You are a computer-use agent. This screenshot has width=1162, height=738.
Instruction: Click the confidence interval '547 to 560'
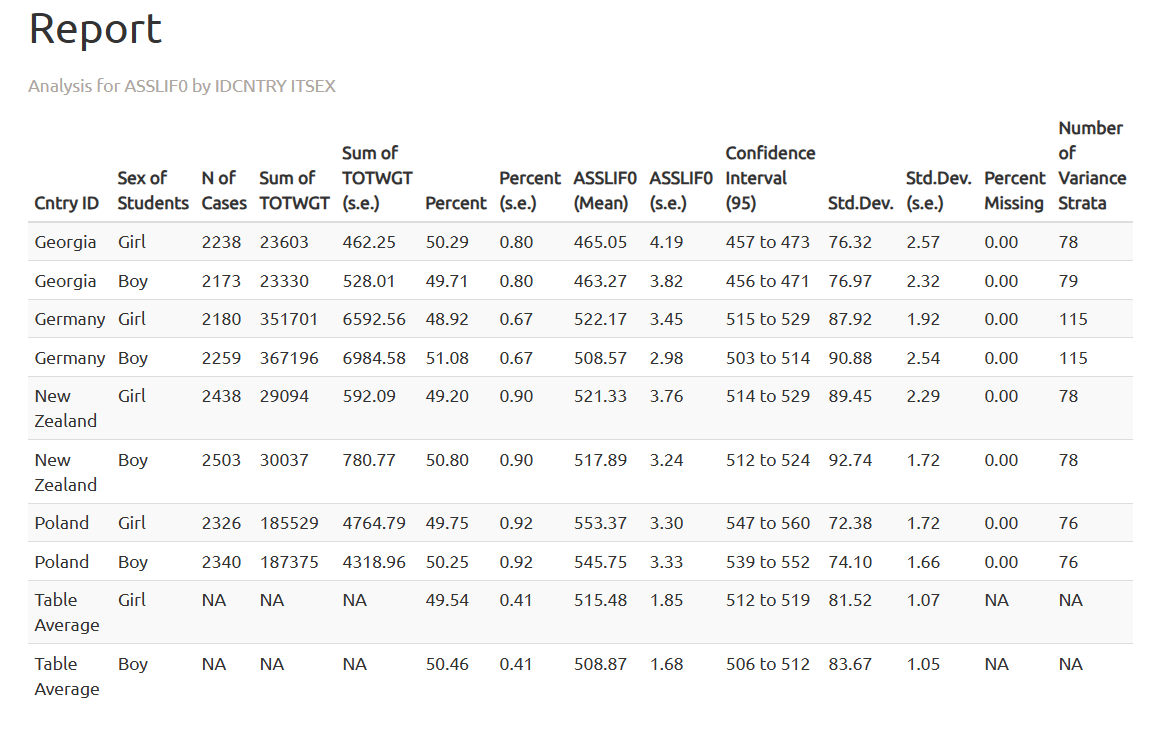tap(767, 523)
